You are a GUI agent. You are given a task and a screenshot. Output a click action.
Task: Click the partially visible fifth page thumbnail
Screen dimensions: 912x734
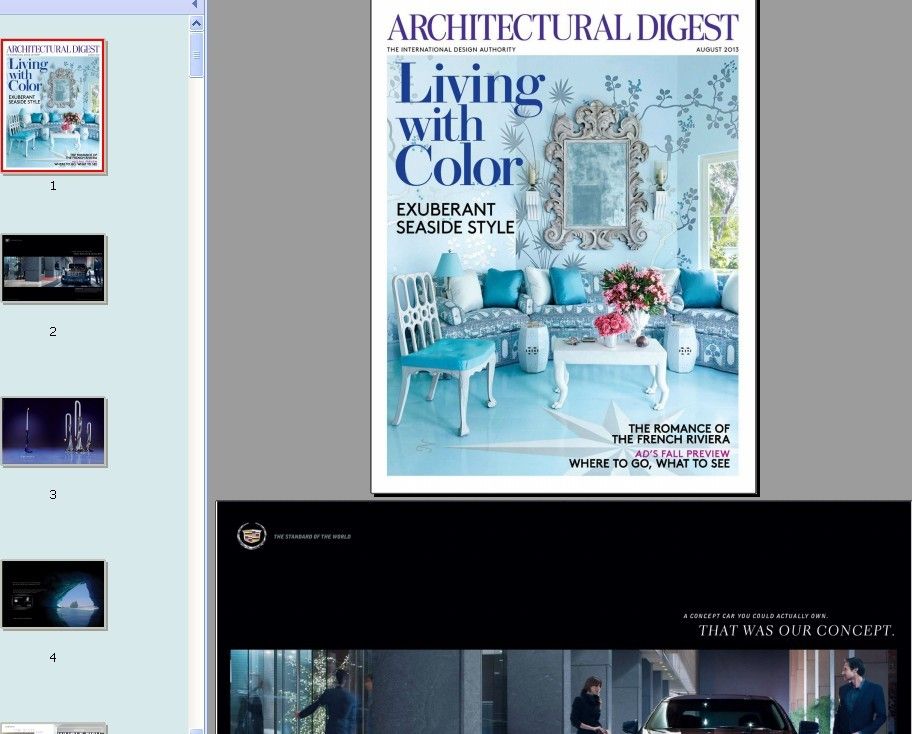click(54, 728)
